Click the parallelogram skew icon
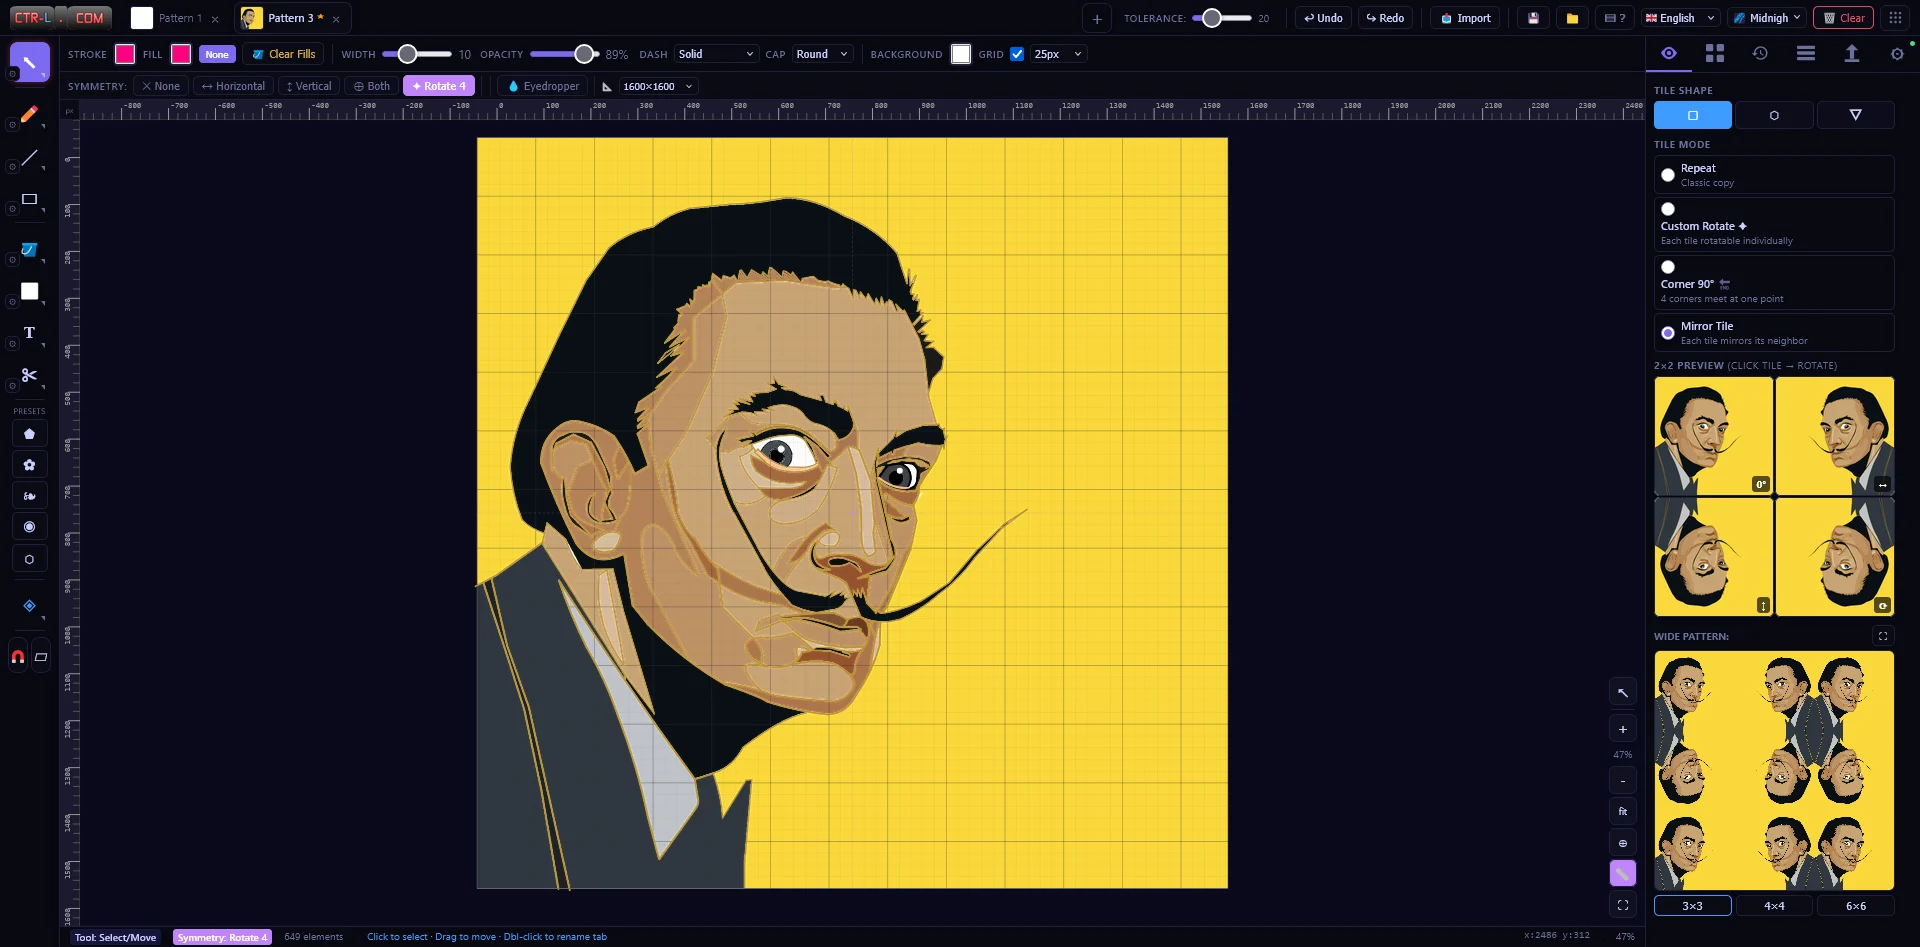This screenshot has height=947, width=1920. coord(41,657)
